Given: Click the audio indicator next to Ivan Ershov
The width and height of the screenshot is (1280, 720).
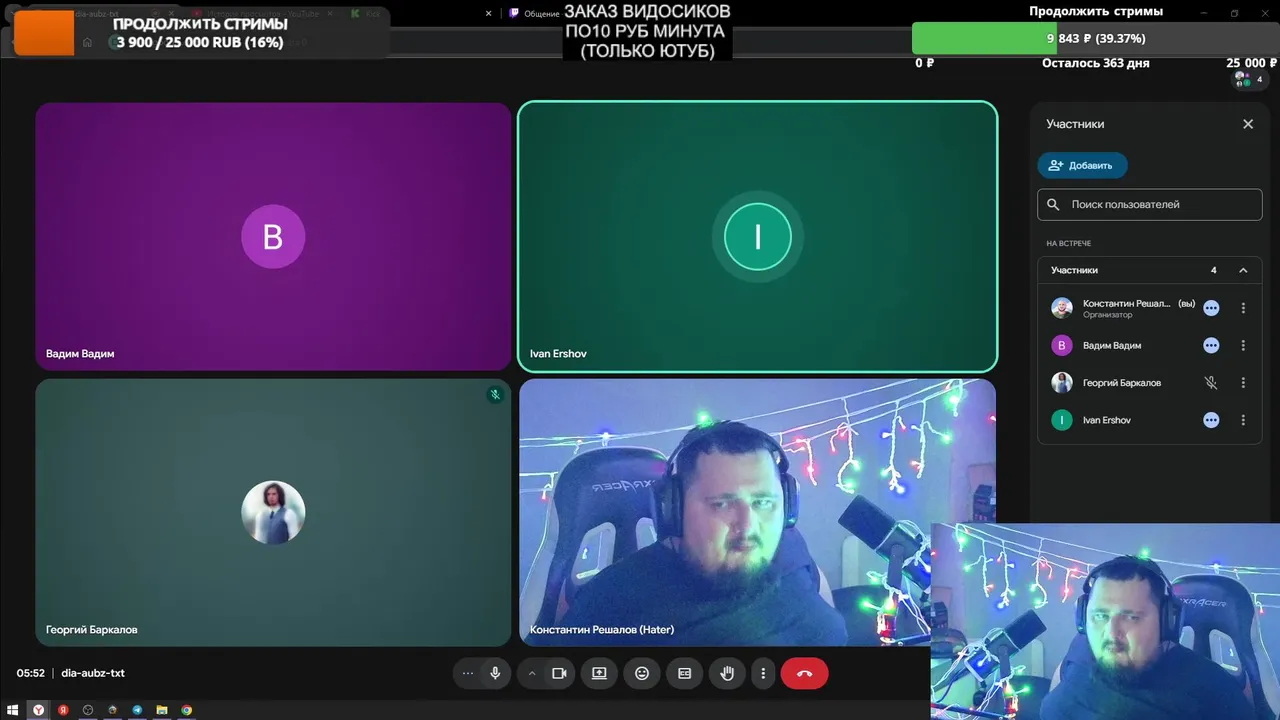Looking at the screenshot, I should point(1211,420).
